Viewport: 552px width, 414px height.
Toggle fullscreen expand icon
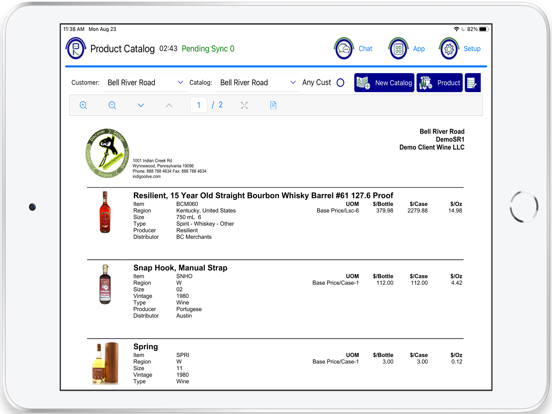[244, 105]
